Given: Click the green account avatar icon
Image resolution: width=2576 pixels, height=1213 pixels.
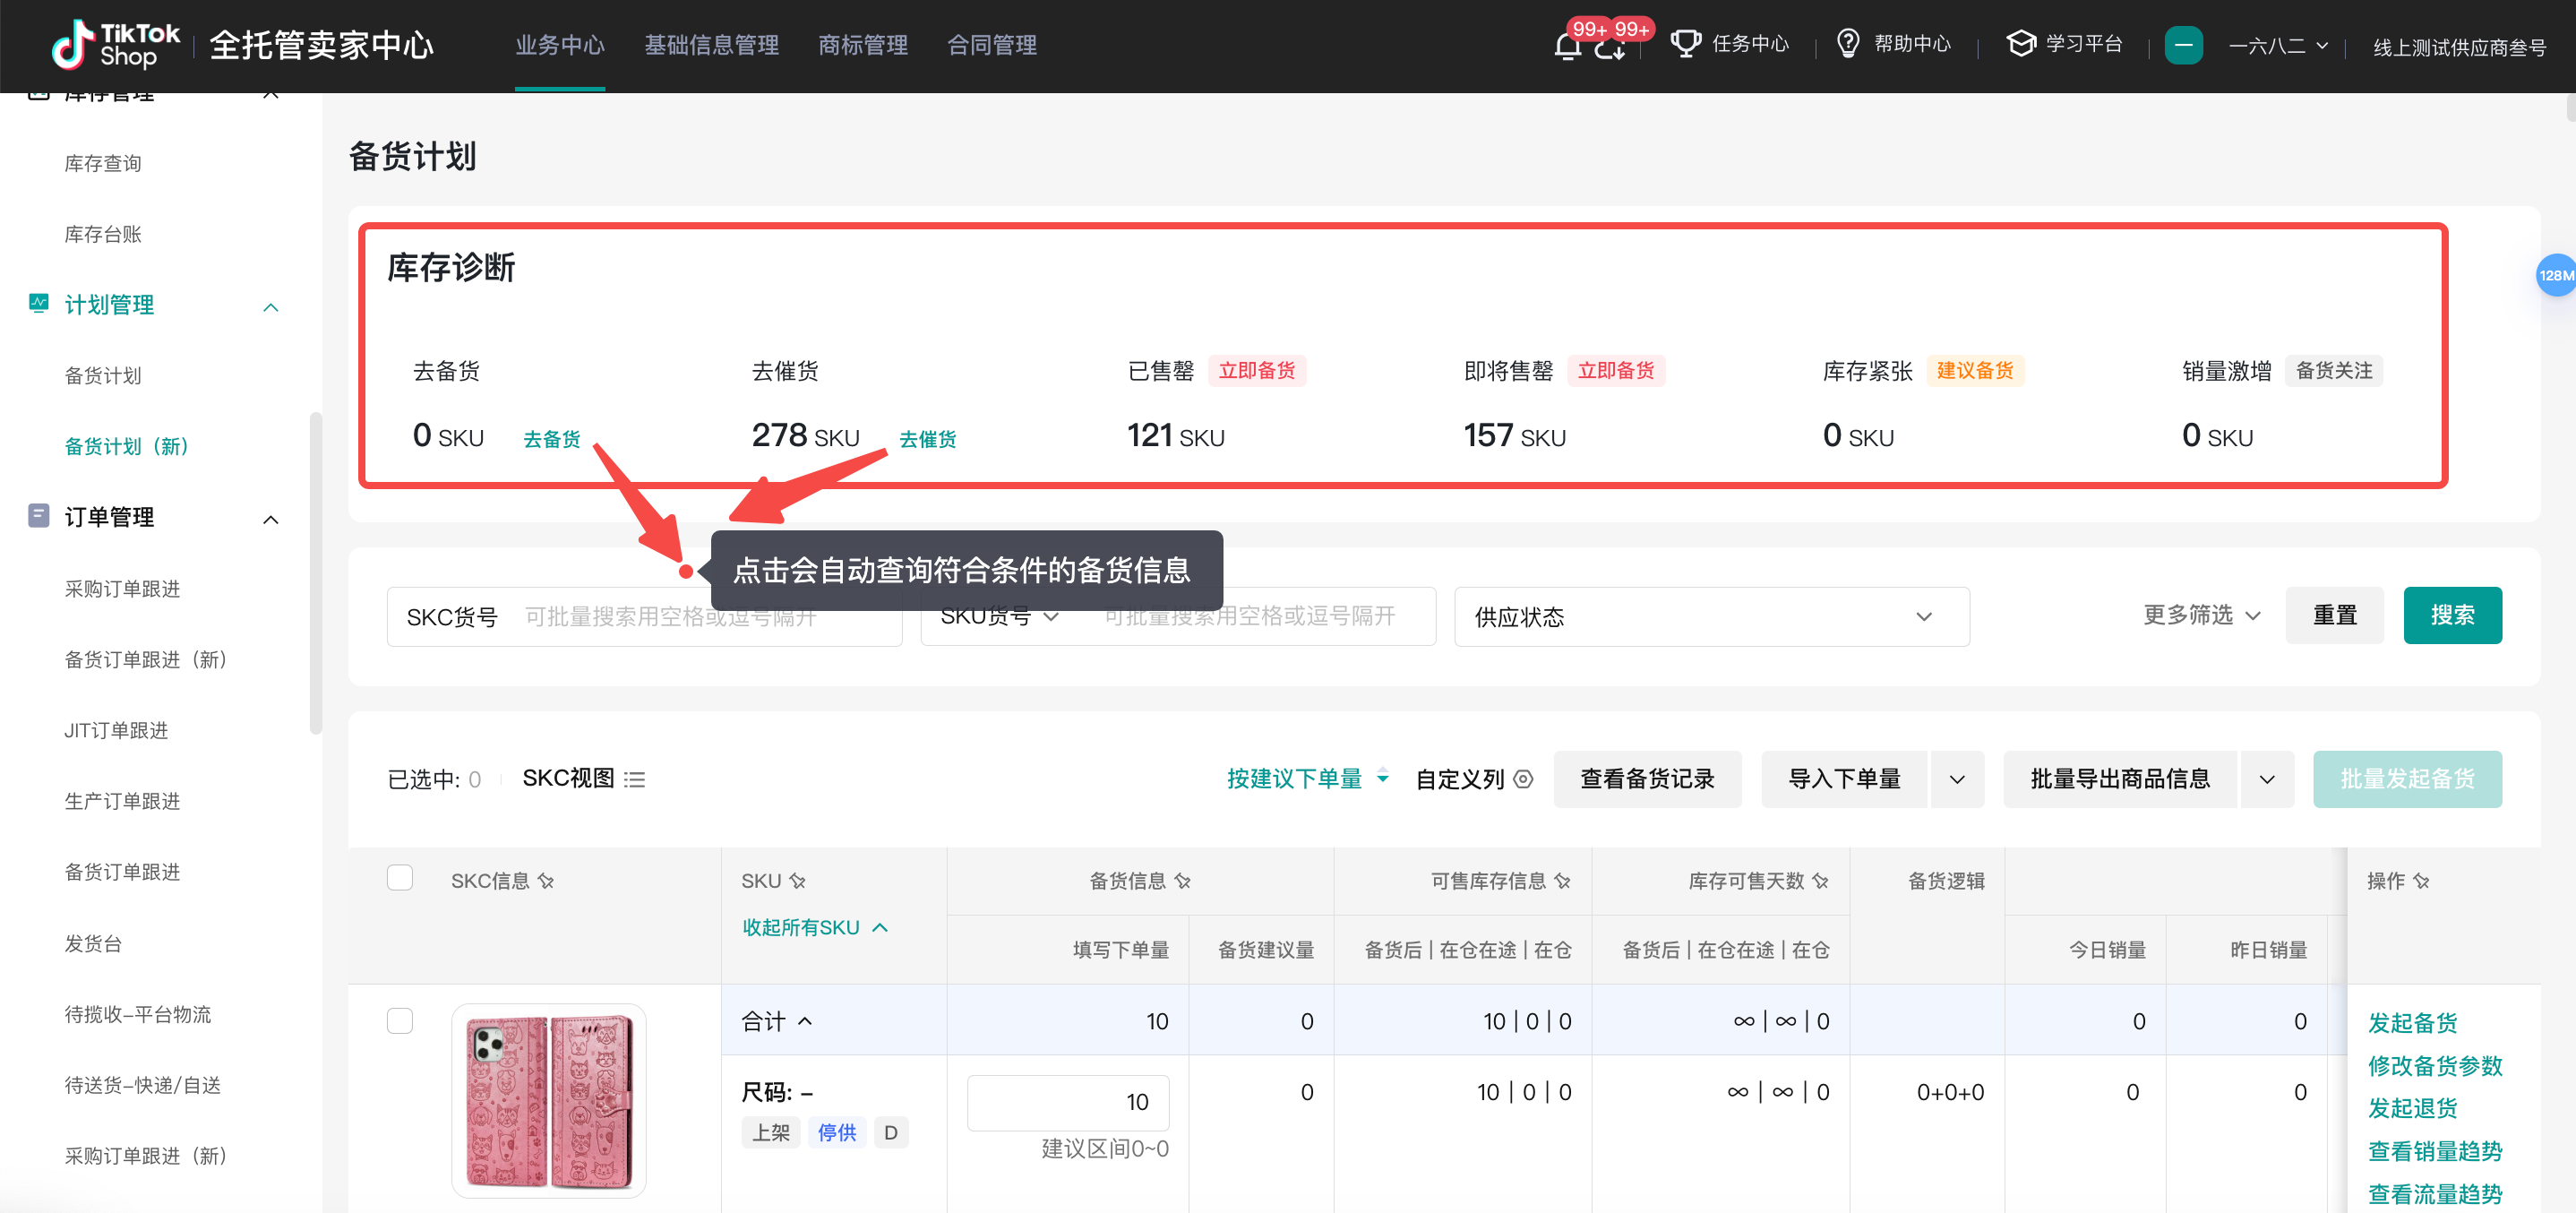Looking at the screenshot, I should pos(2183,45).
